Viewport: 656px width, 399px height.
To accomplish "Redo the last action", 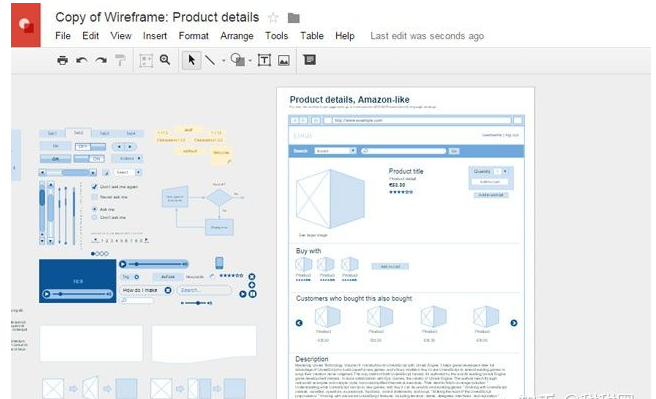I will [101, 60].
